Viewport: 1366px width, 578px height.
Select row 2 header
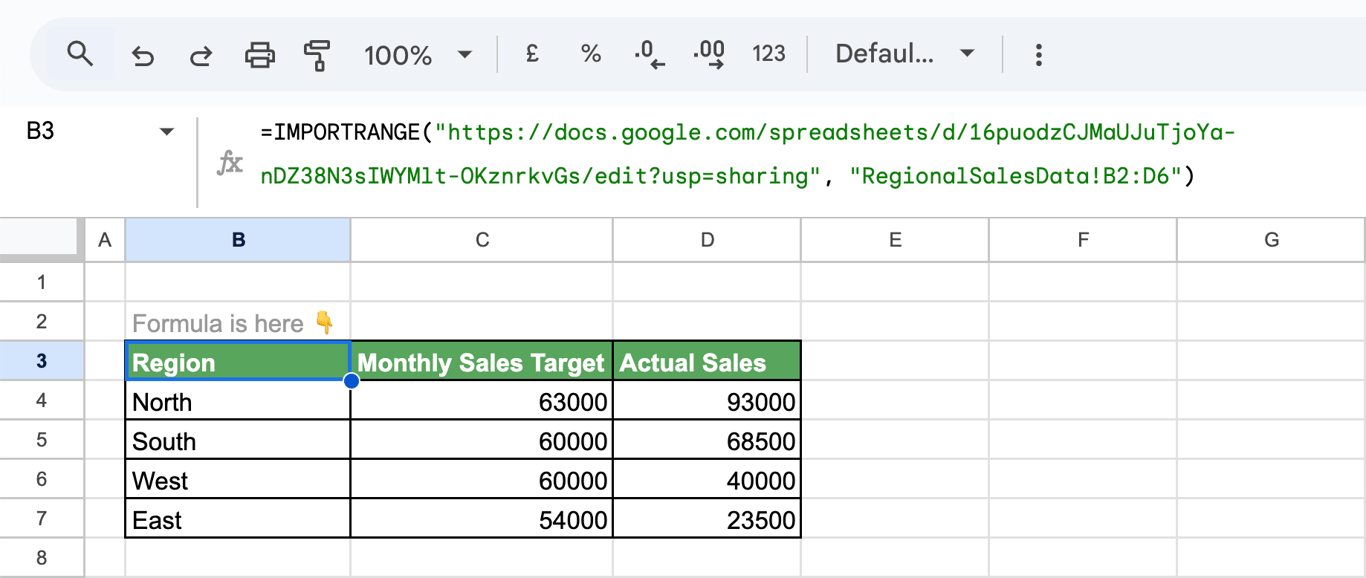point(42,322)
